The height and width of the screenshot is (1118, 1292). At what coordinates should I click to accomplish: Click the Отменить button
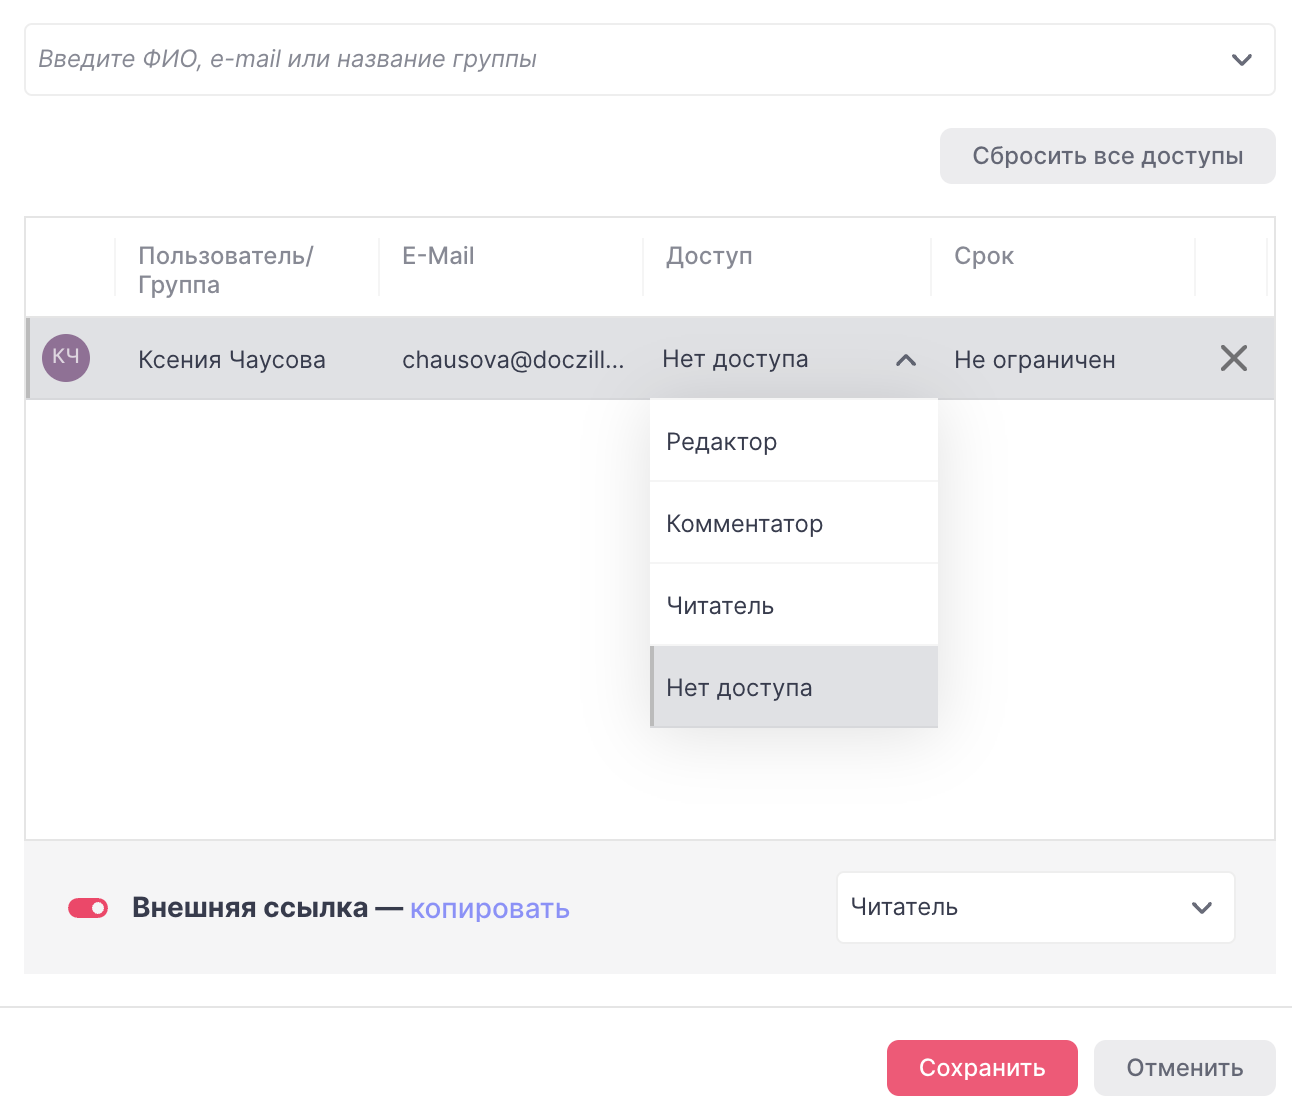(1184, 1068)
